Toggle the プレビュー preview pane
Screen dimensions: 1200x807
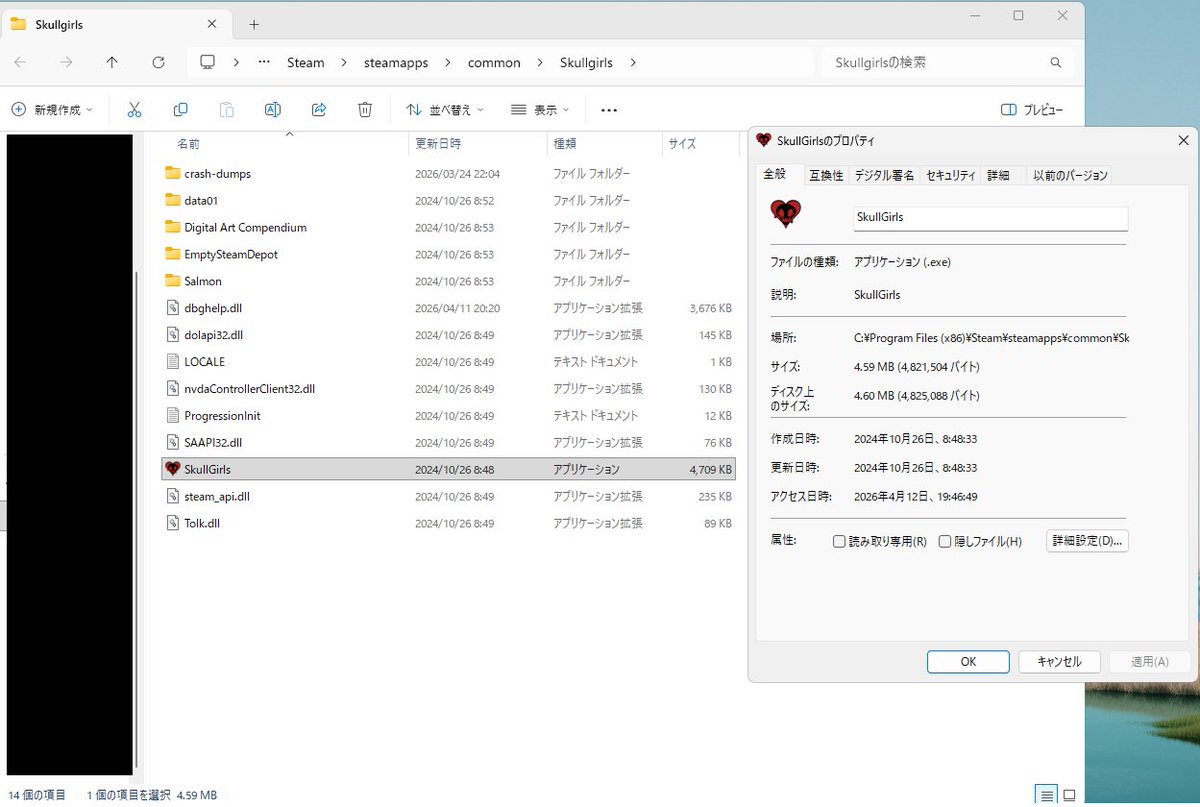(1032, 110)
